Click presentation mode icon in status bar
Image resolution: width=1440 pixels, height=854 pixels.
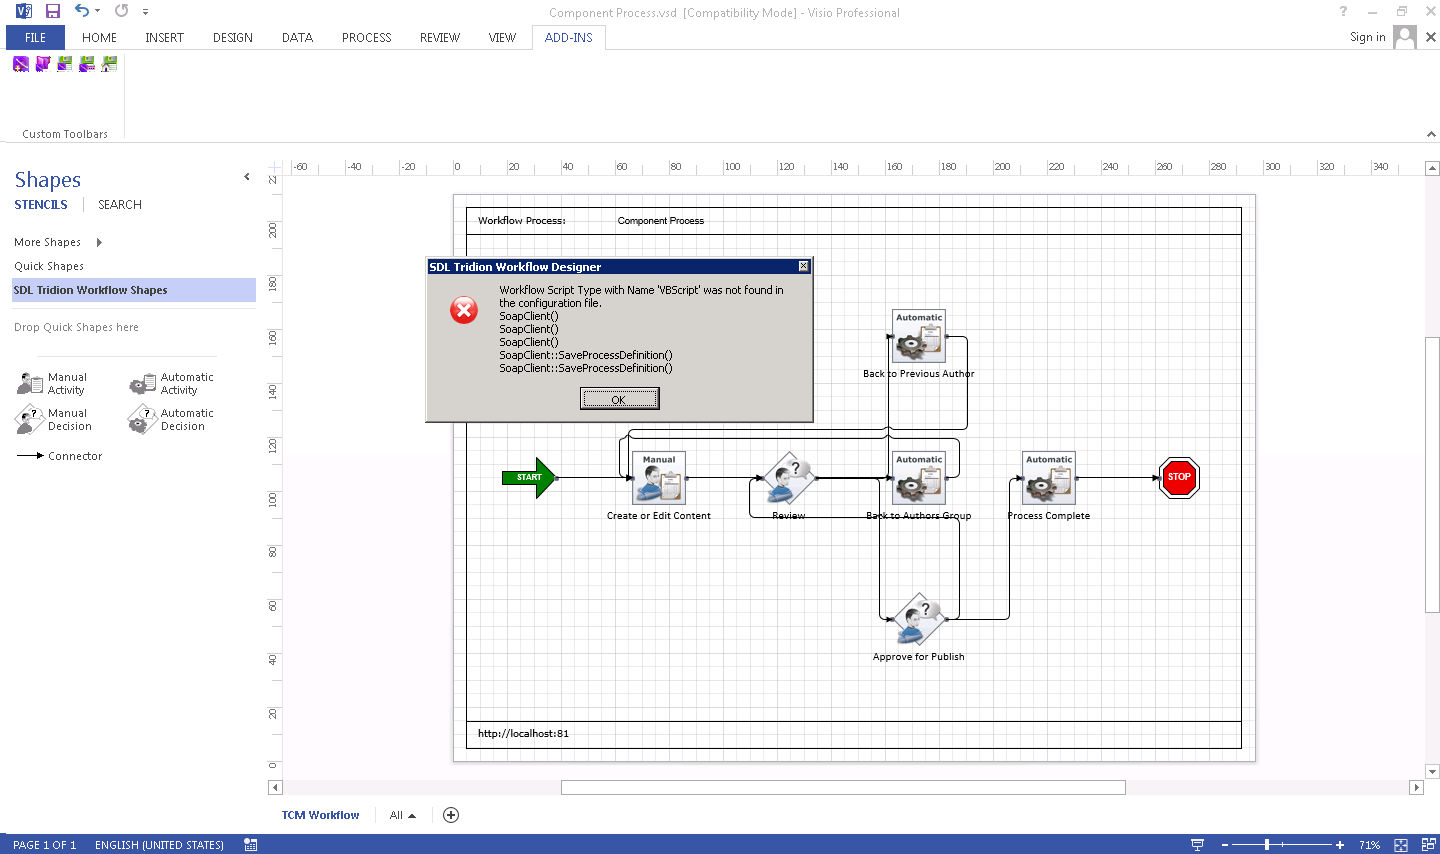click(1197, 845)
